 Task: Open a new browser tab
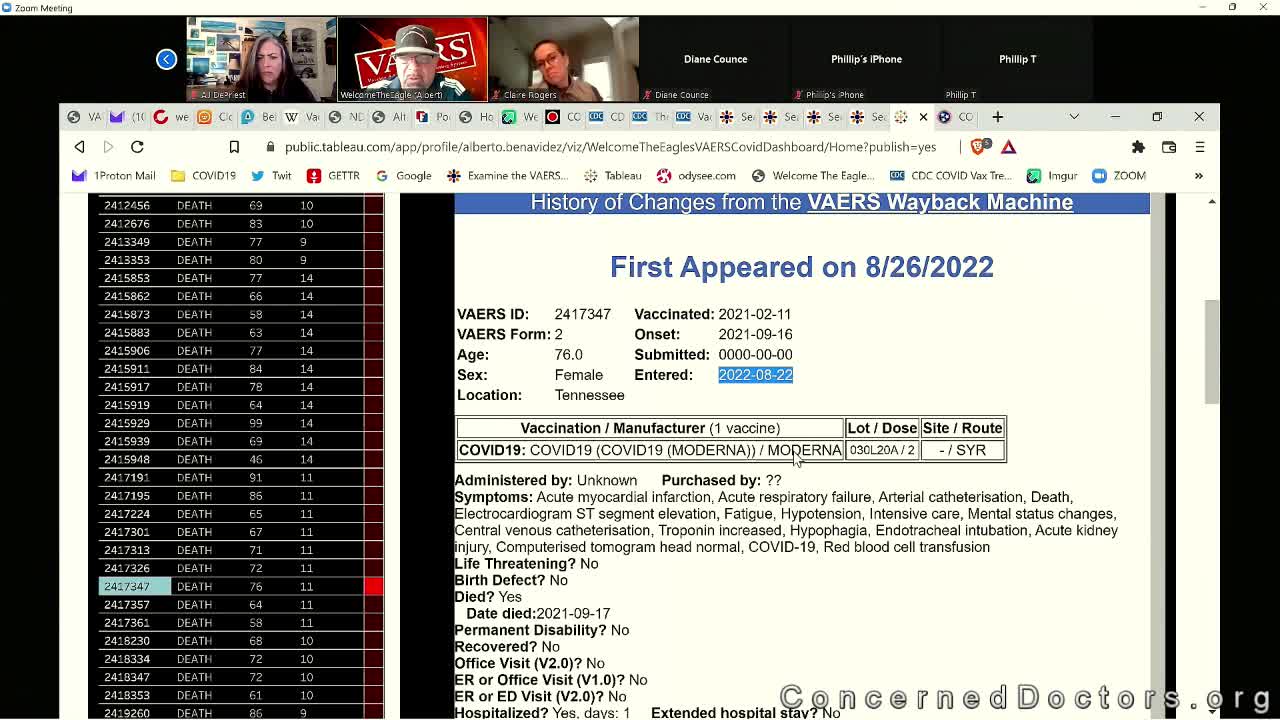pos(997,117)
